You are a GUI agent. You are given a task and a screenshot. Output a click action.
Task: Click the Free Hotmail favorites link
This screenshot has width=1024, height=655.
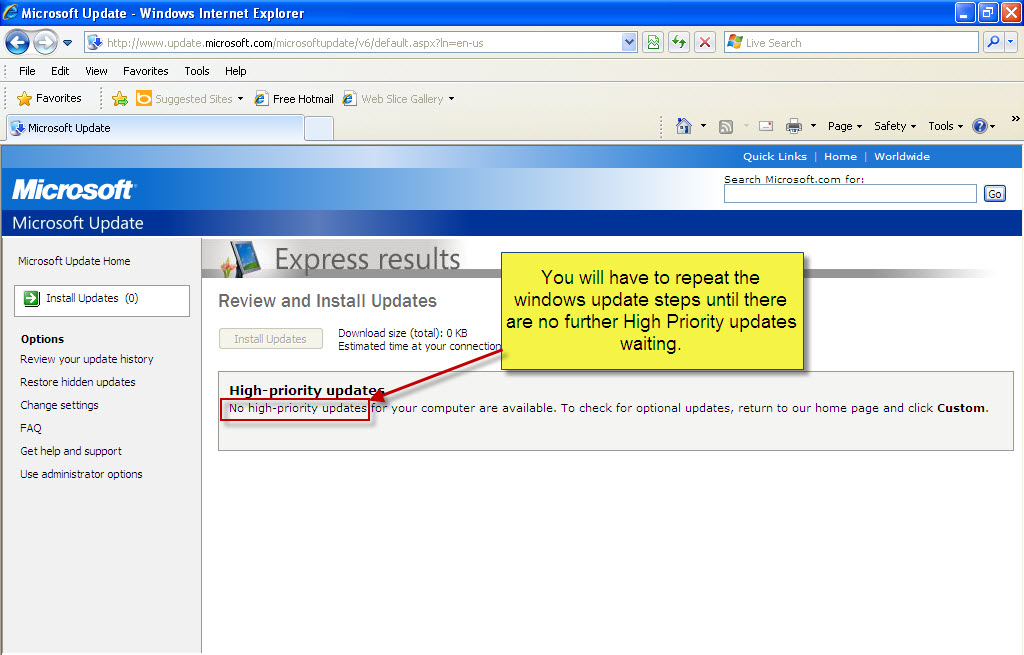point(294,99)
